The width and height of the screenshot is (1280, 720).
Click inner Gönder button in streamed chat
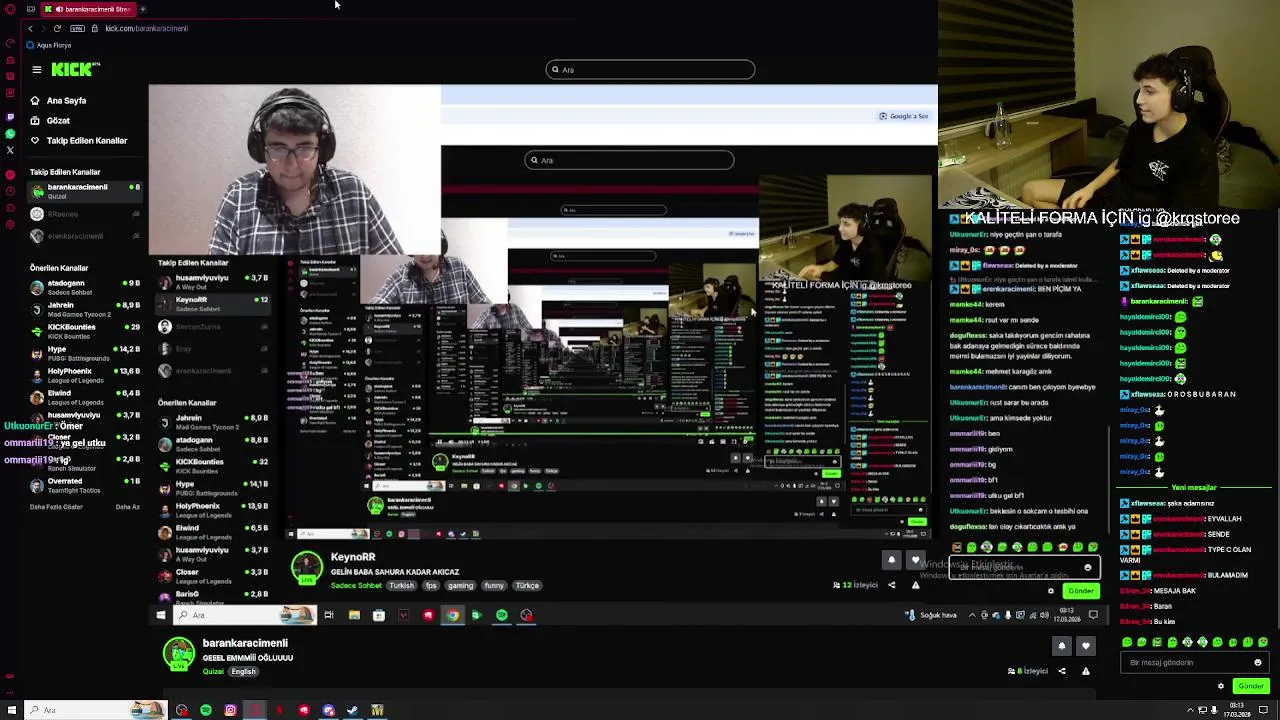point(1081,591)
